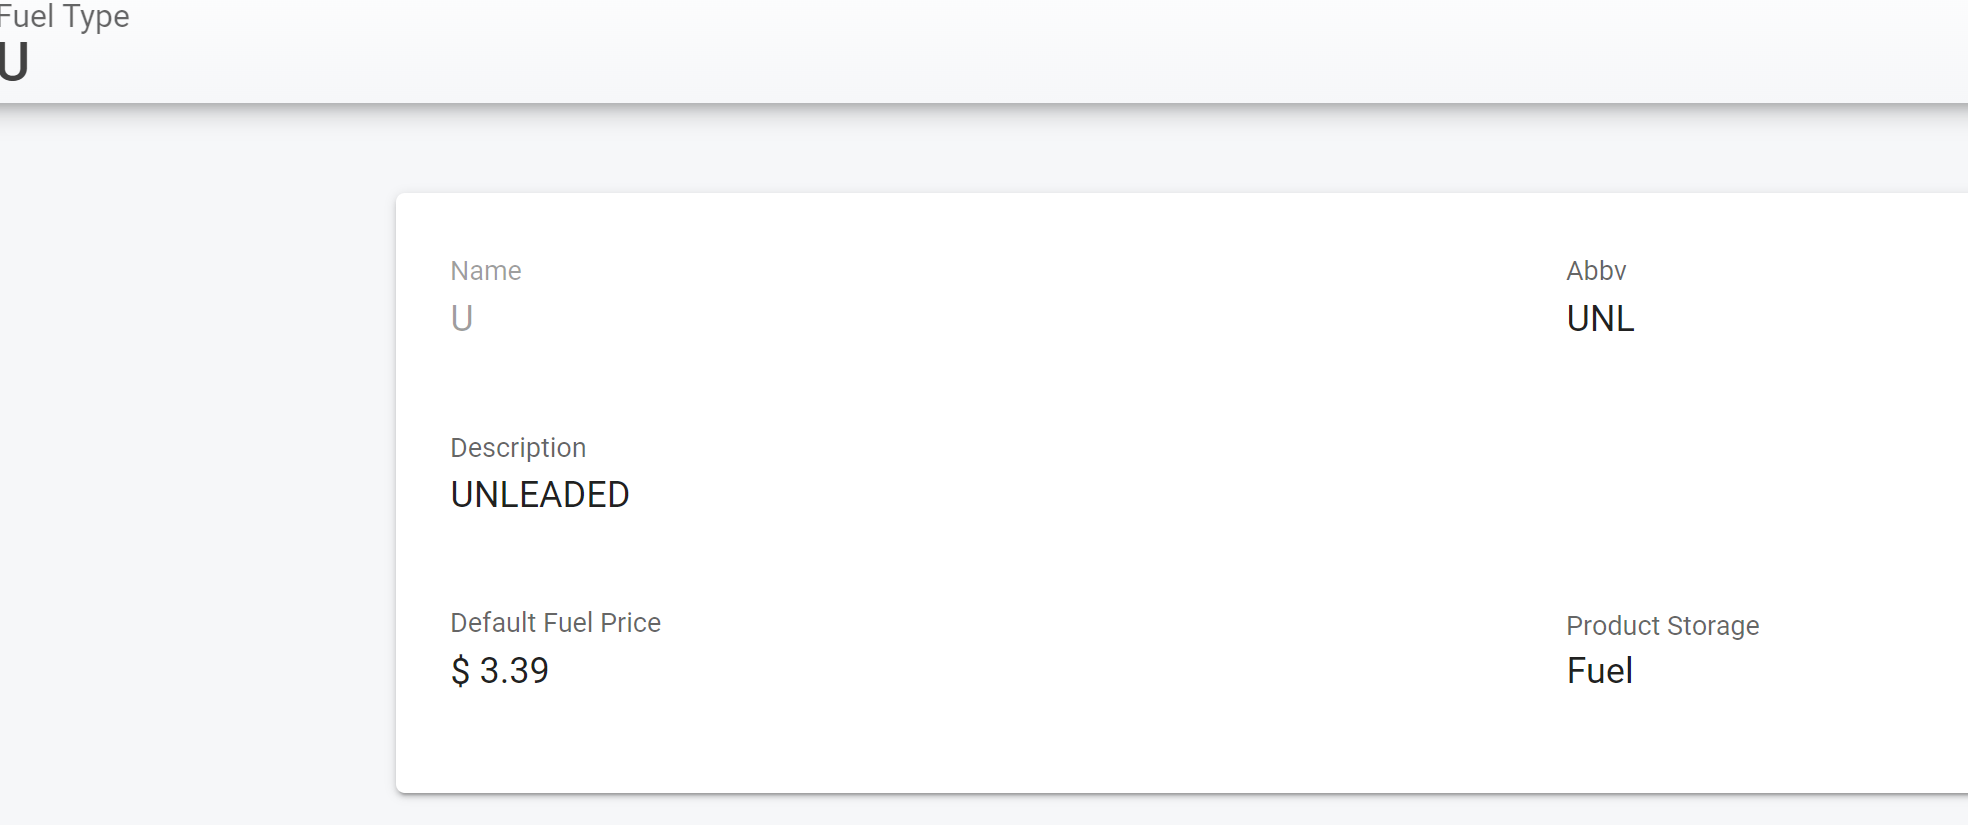The width and height of the screenshot is (1968, 825).
Task: Click the Default Fuel Price label
Action: coord(555,623)
